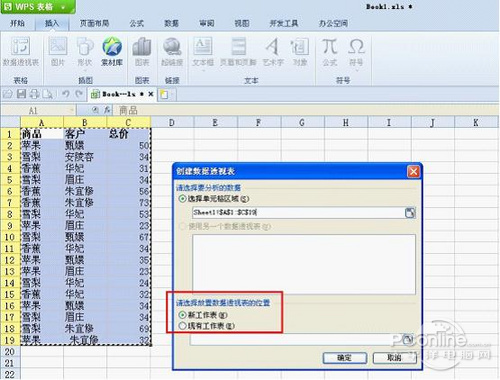Select row 1 header
This screenshot has width=500, height=380.
pos(10,134)
